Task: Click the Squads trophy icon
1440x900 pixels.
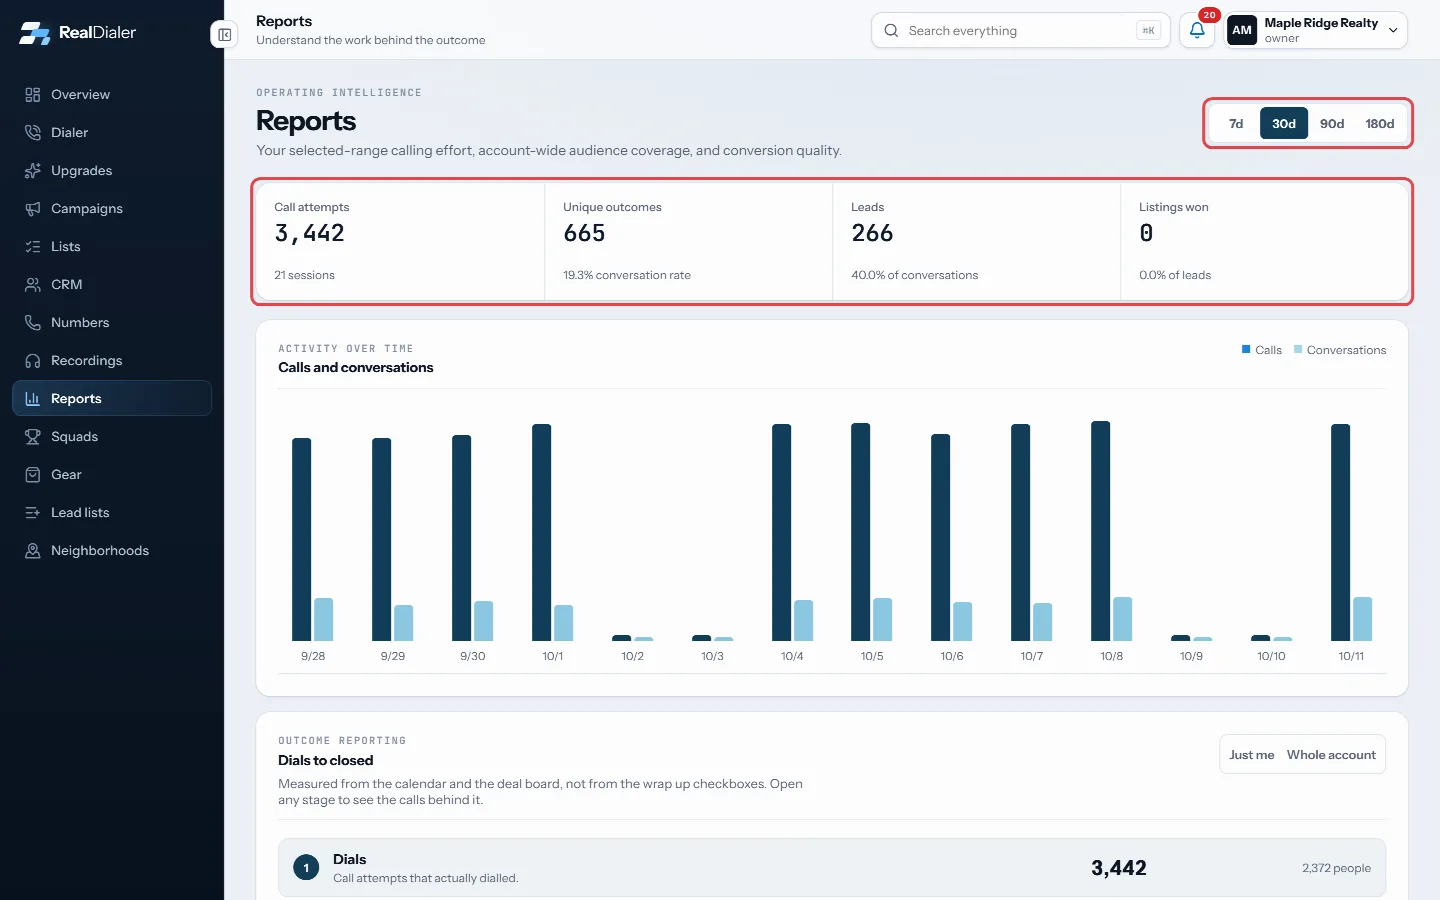Action: pos(33,437)
